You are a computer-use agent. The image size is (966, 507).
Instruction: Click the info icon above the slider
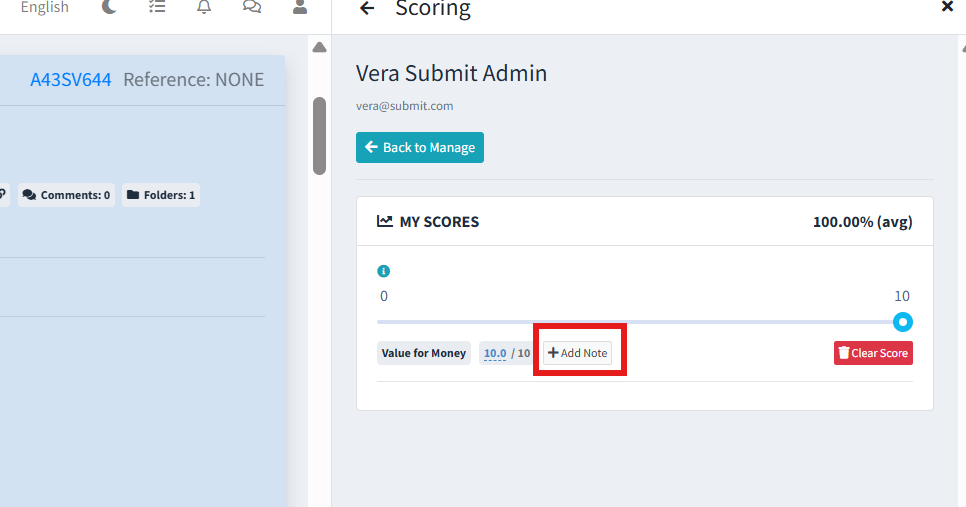coord(383,271)
